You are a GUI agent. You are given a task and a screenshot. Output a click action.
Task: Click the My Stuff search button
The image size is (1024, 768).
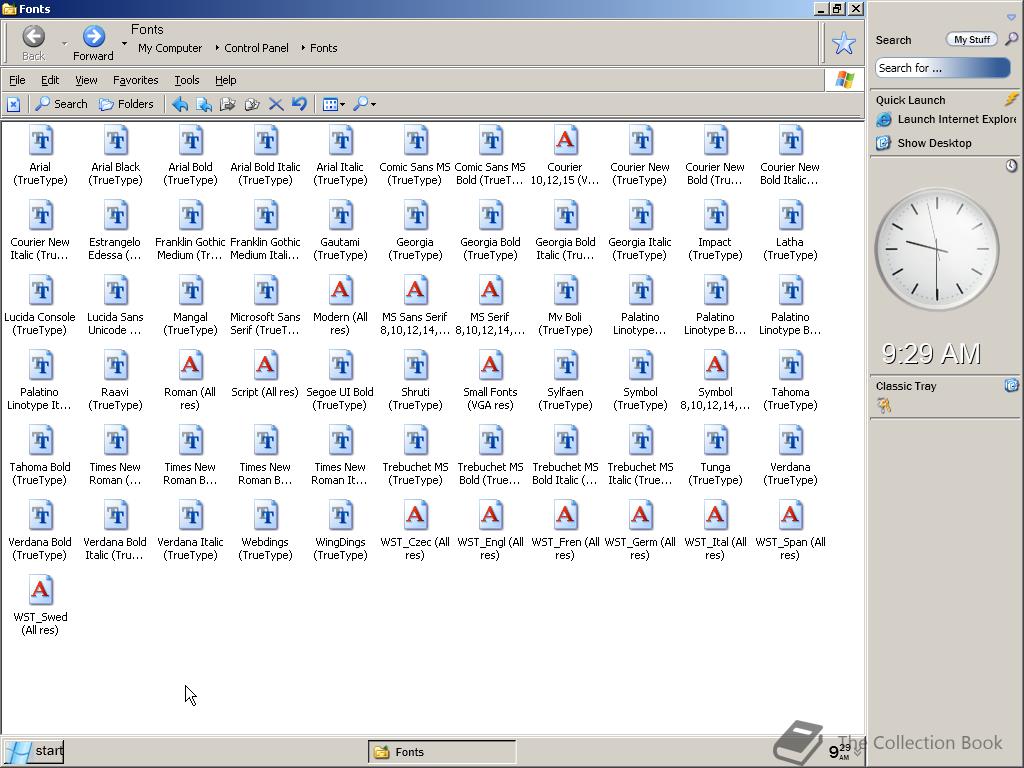click(x=972, y=40)
